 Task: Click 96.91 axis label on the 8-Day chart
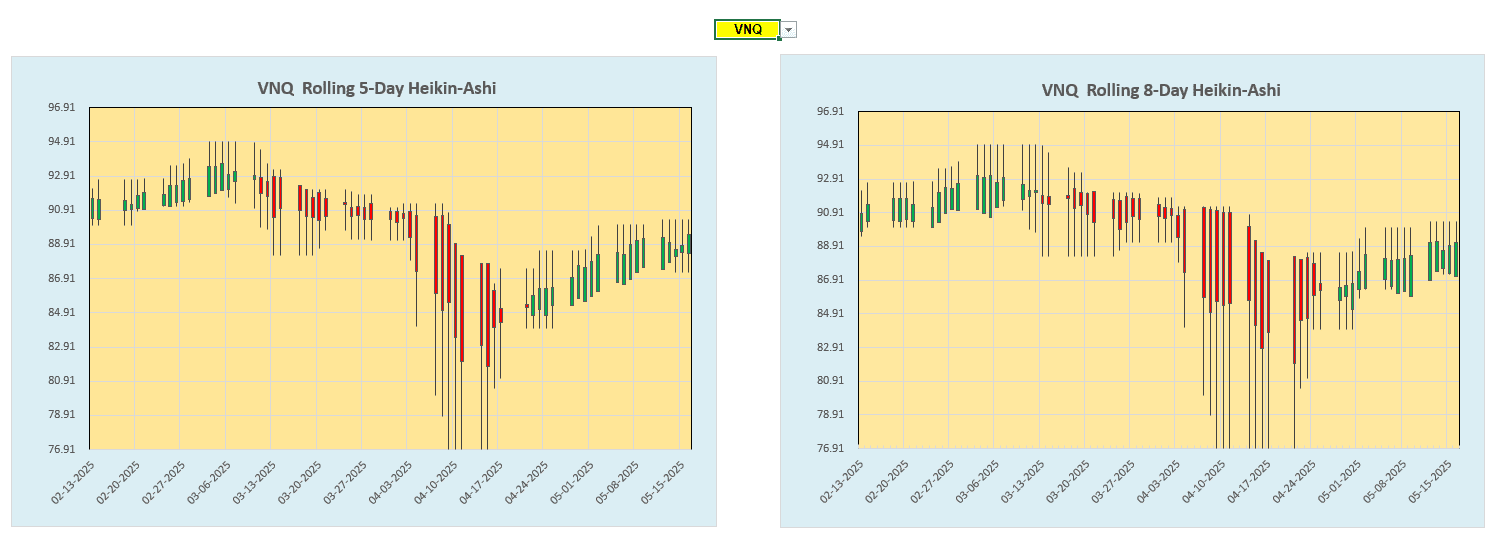point(831,111)
